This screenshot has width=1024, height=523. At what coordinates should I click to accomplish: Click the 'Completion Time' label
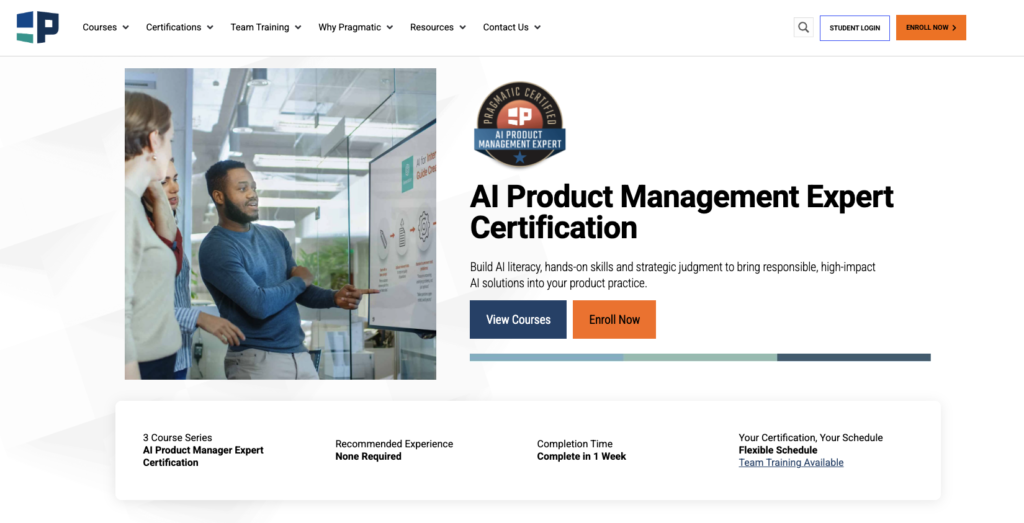tap(575, 443)
